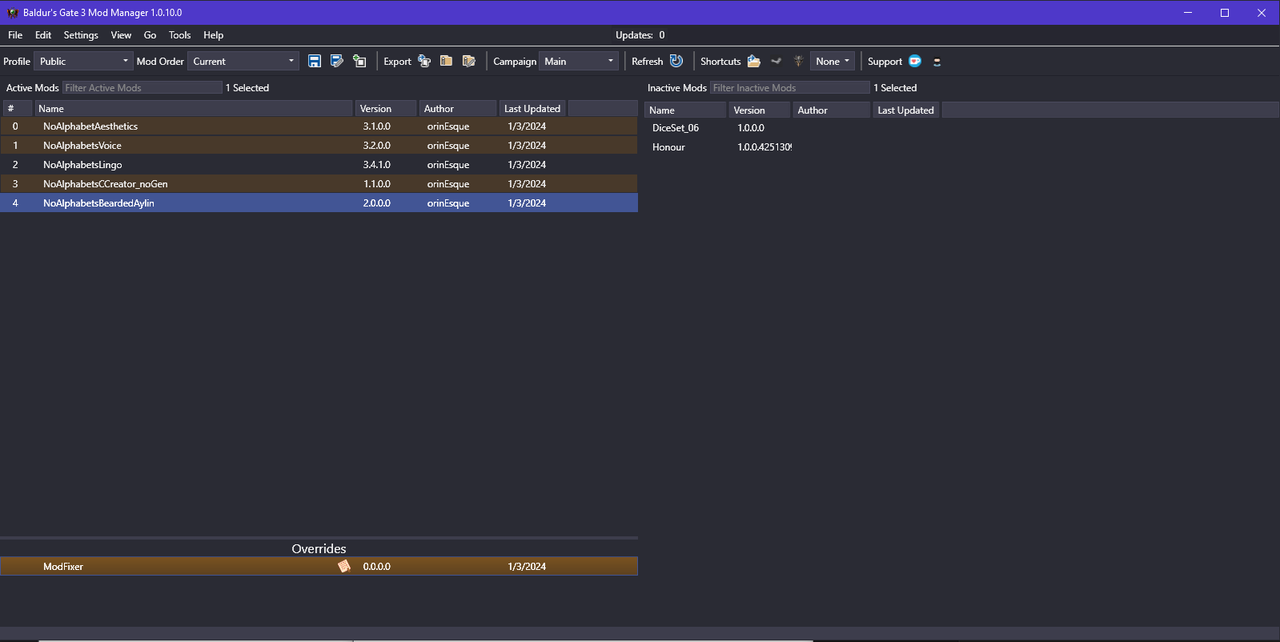1280x642 pixels.
Task: Open the Profile dropdown set to Public
Action: (x=83, y=61)
